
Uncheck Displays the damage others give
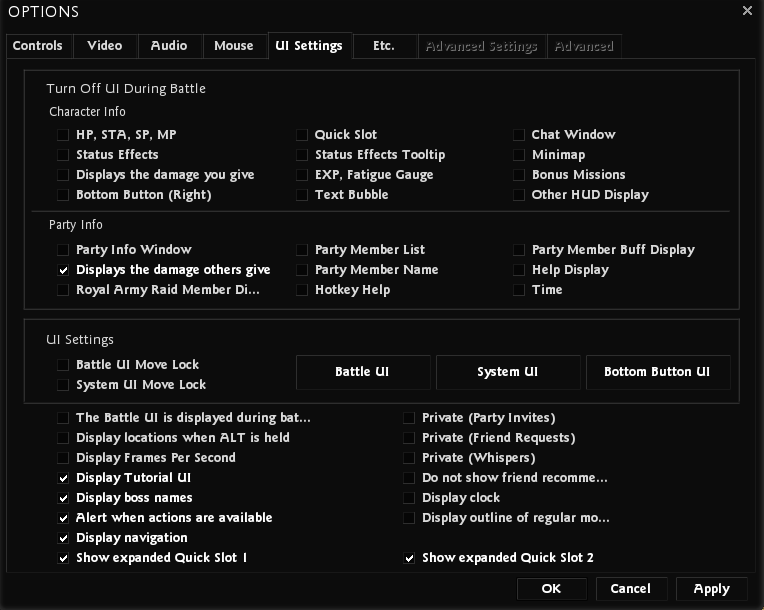[x=64, y=270]
